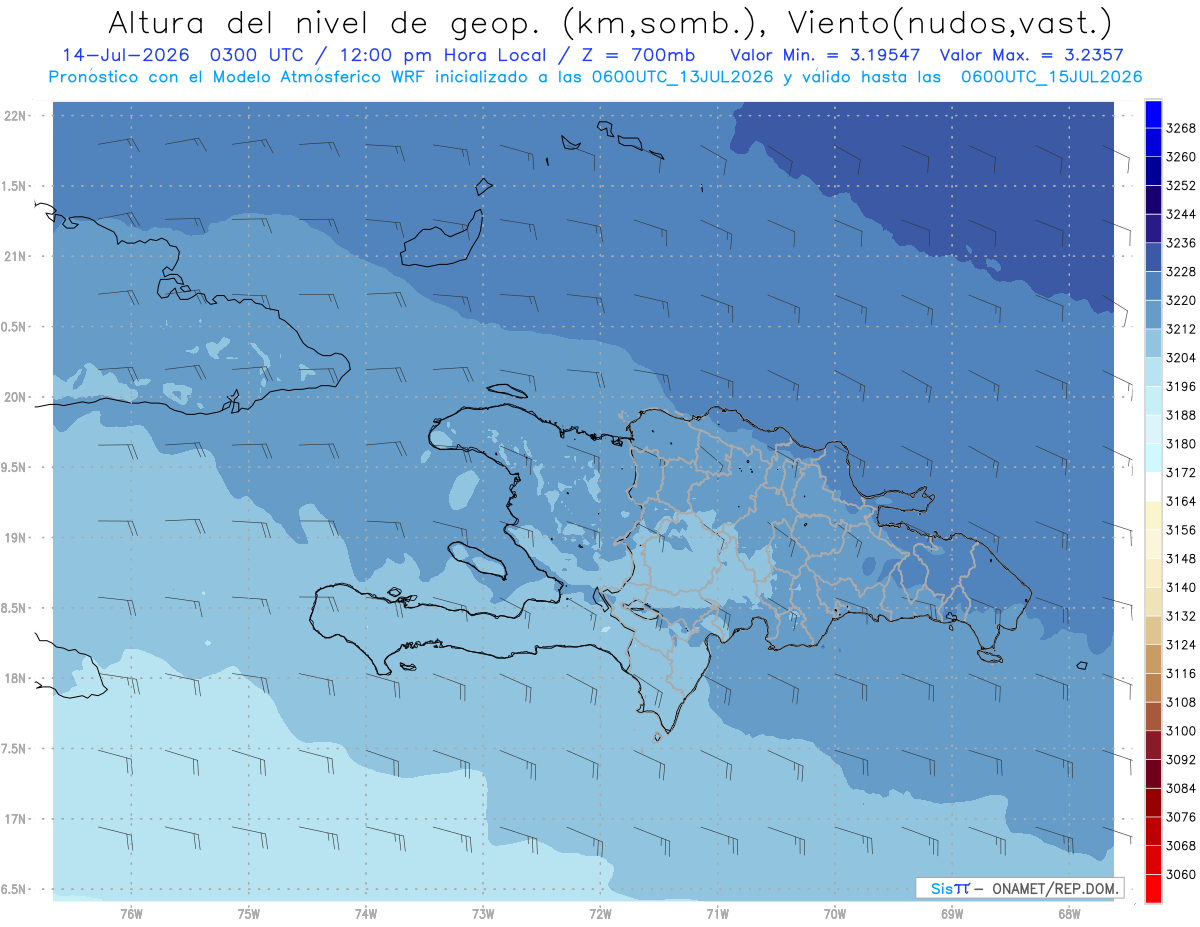Click the '69W' longitude label

coord(952,914)
